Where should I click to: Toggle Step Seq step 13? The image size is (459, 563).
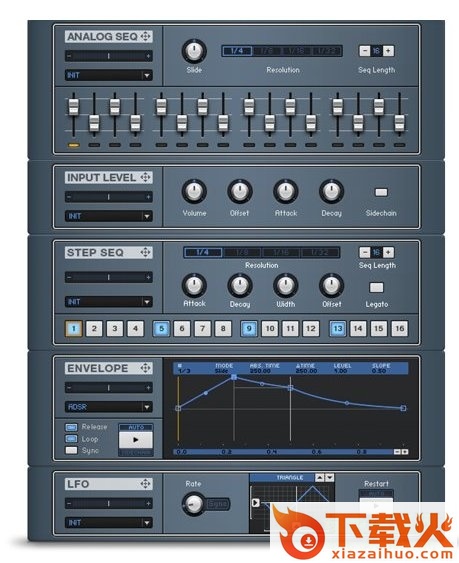[338, 329]
